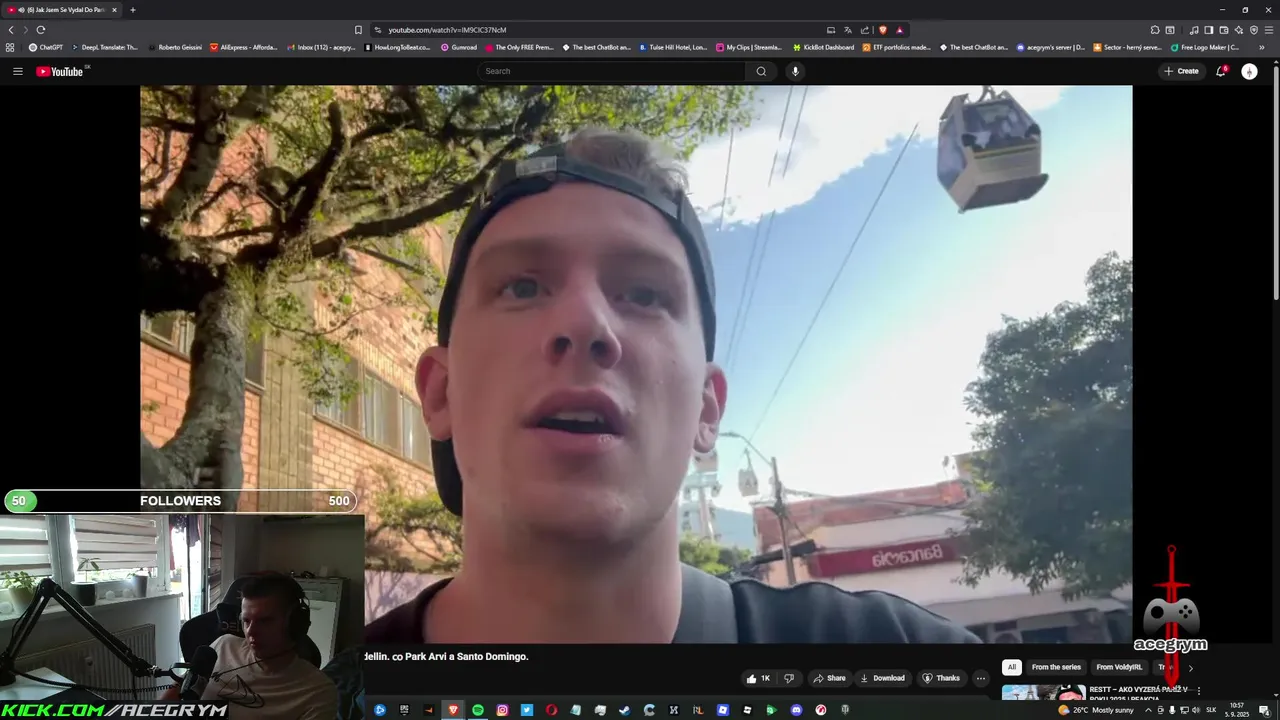Go to the YouTube home logo
The image size is (1280, 720).
[x=60, y=71]
